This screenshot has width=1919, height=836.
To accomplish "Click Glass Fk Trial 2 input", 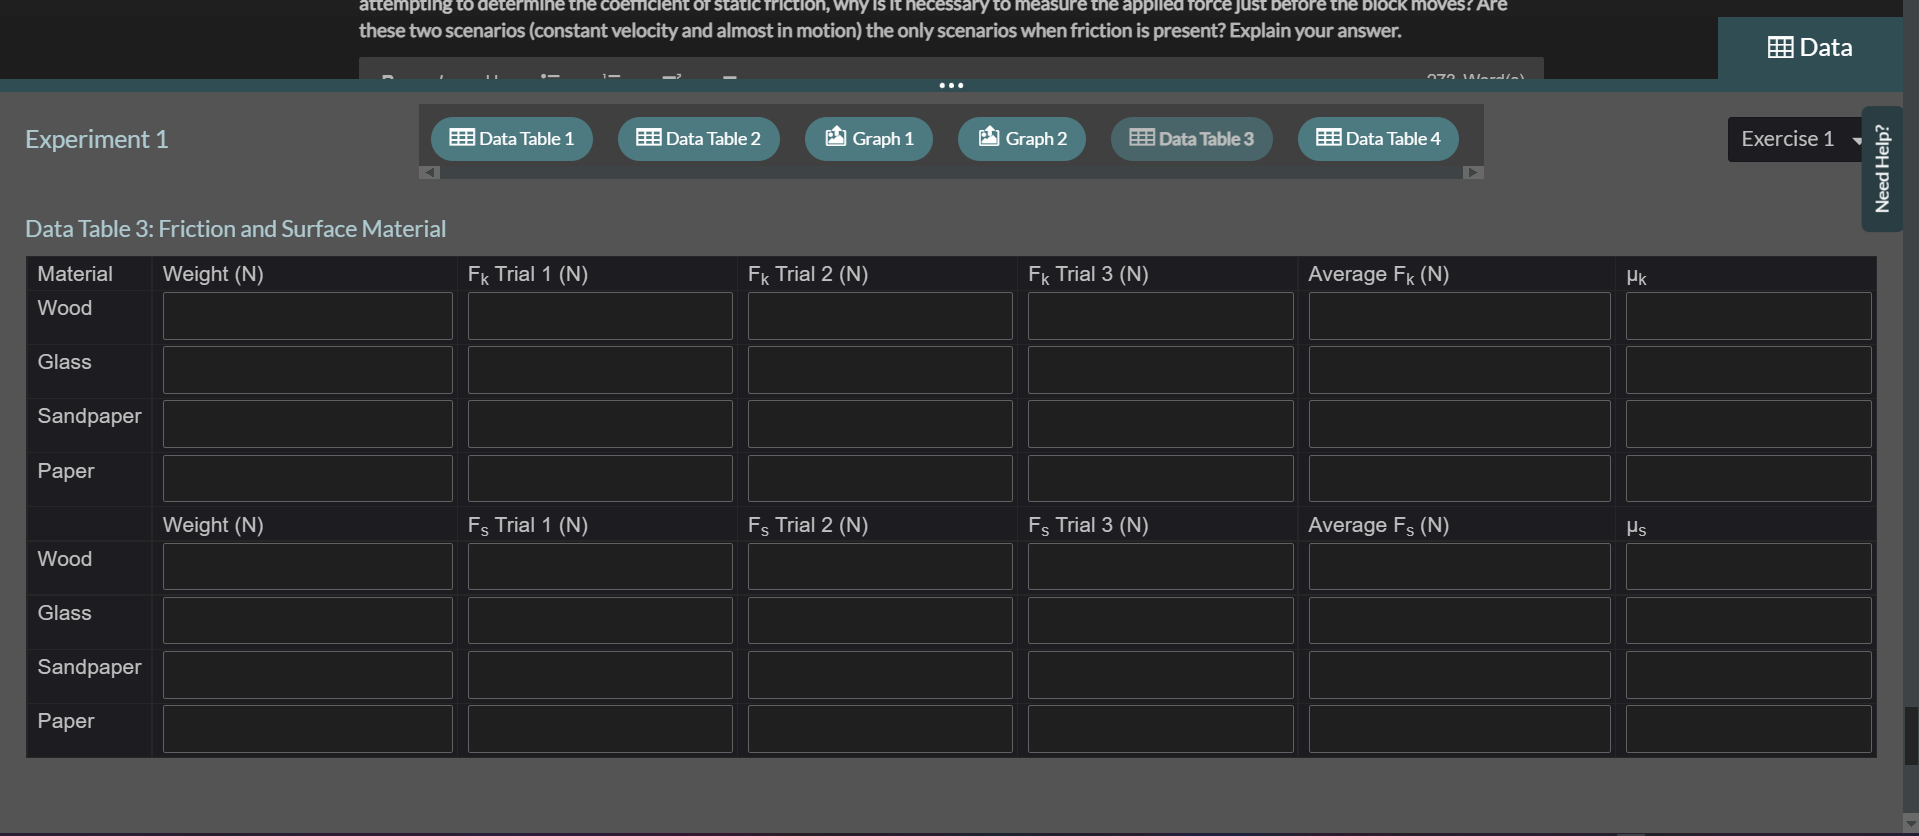I will (x=880, y=370).
